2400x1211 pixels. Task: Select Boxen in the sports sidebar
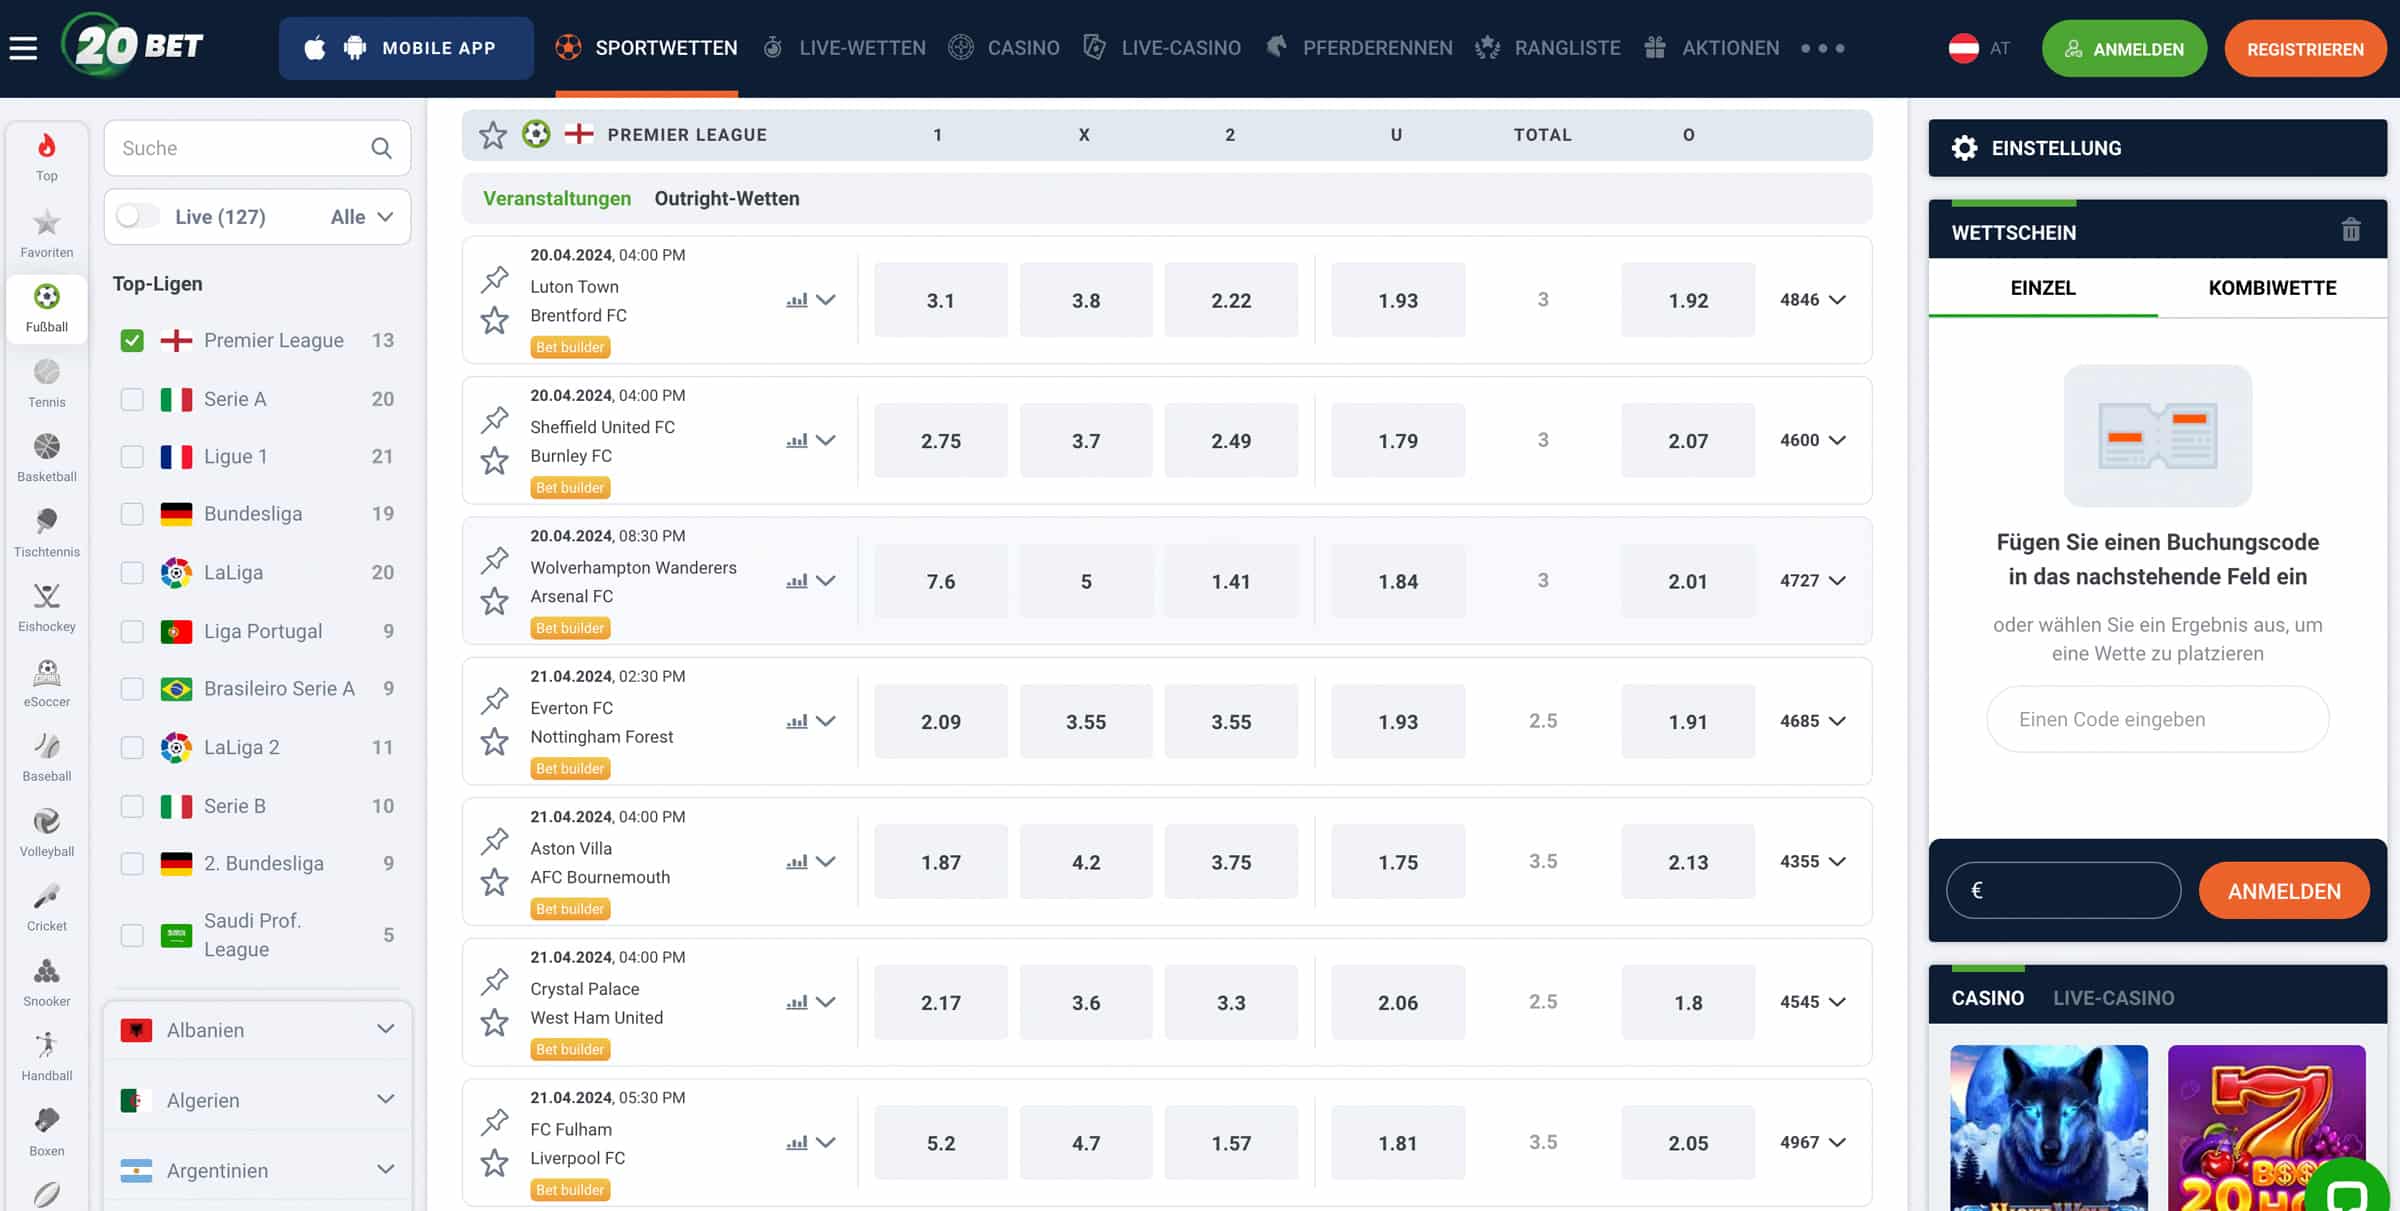pos(47,1132)
